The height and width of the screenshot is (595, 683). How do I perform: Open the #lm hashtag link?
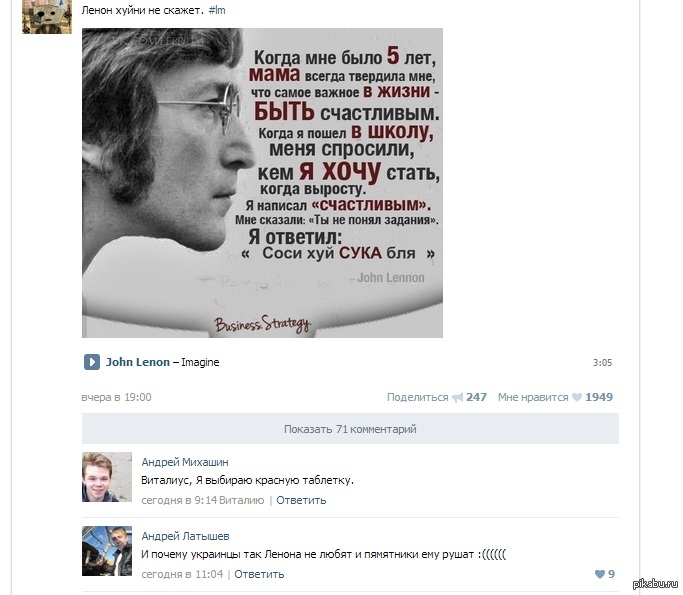[217, 10]
